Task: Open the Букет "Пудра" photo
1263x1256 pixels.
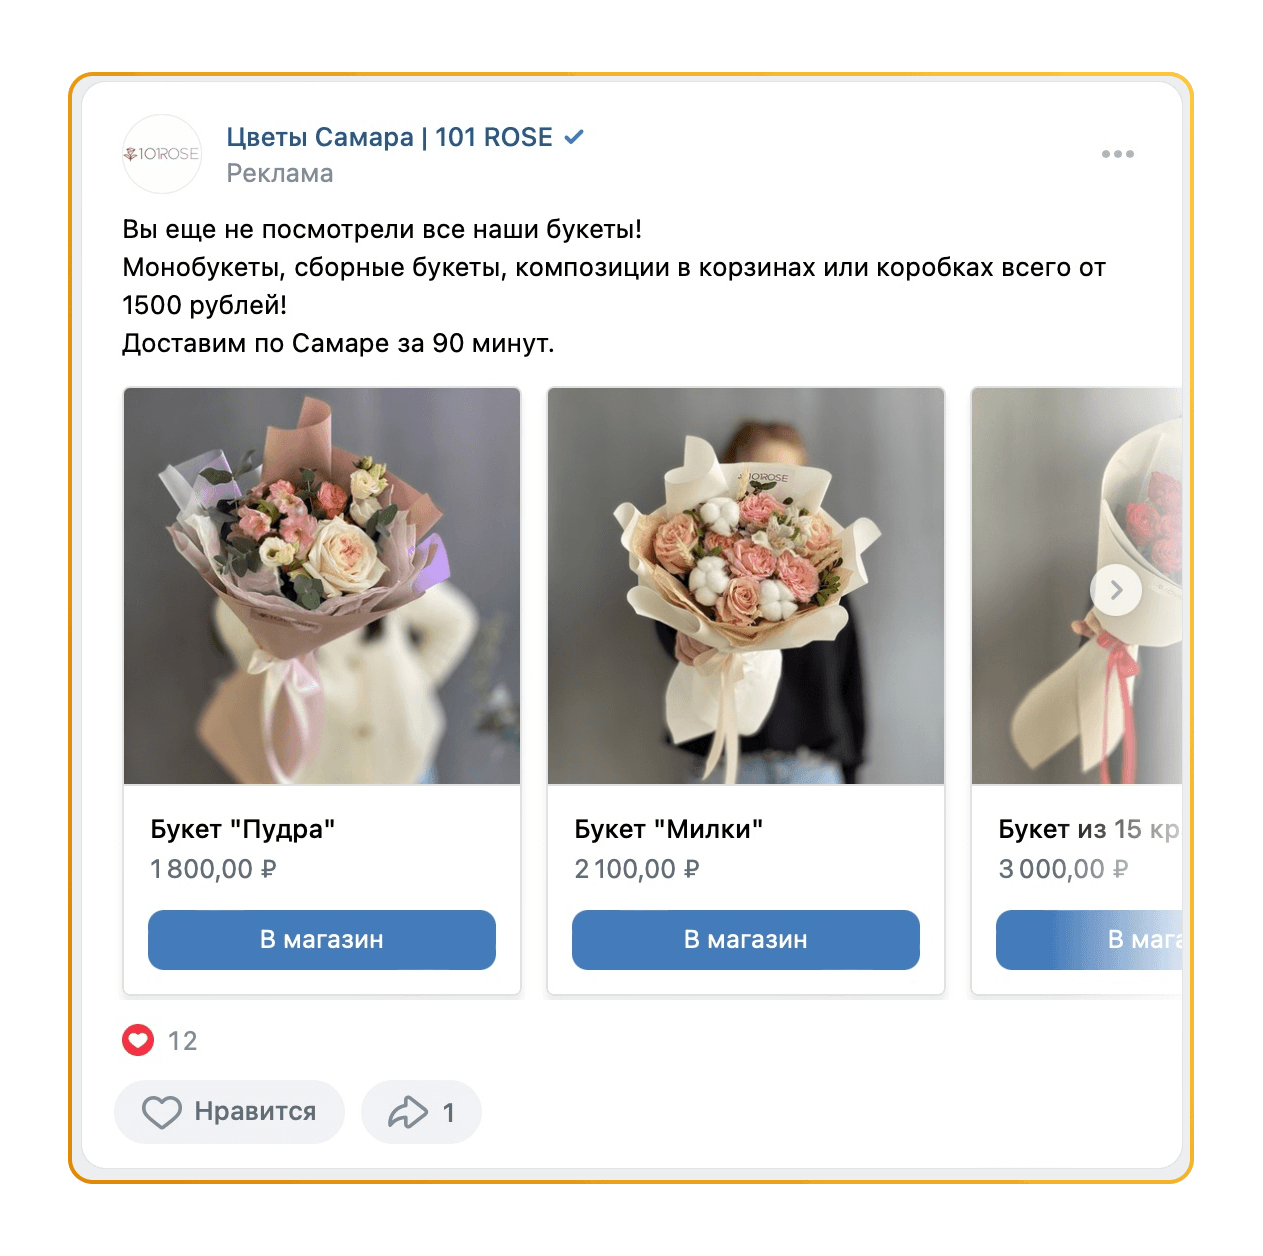Action: tap(322, 586)
